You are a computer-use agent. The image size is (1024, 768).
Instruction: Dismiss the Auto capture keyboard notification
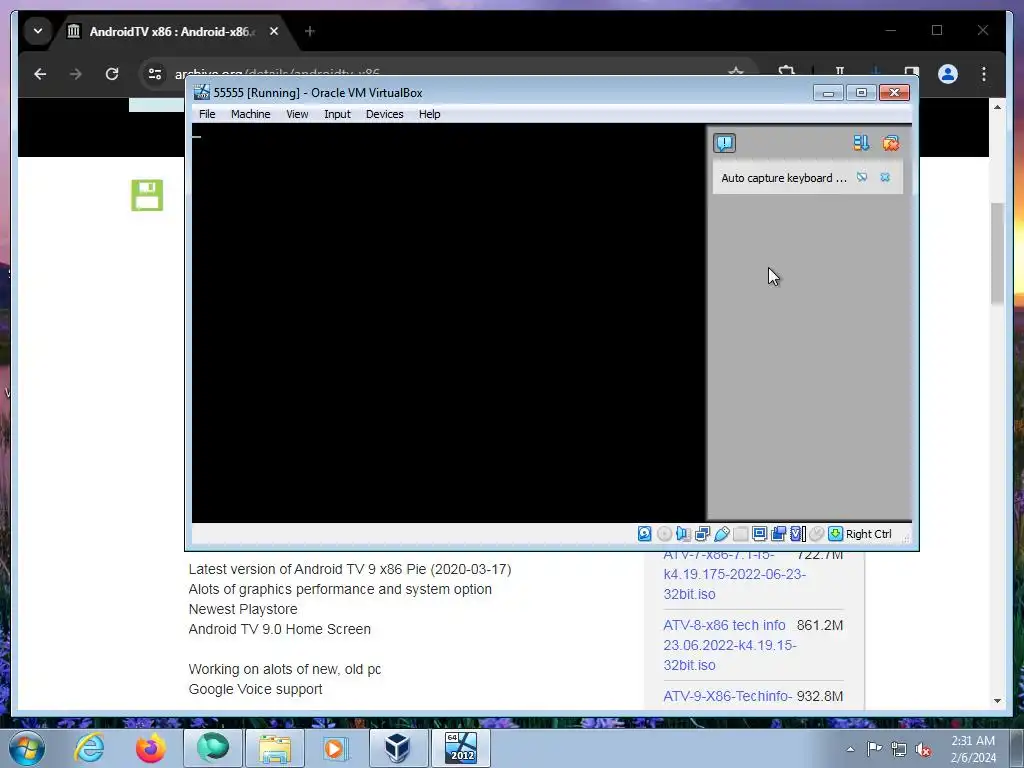pos(885,177)
